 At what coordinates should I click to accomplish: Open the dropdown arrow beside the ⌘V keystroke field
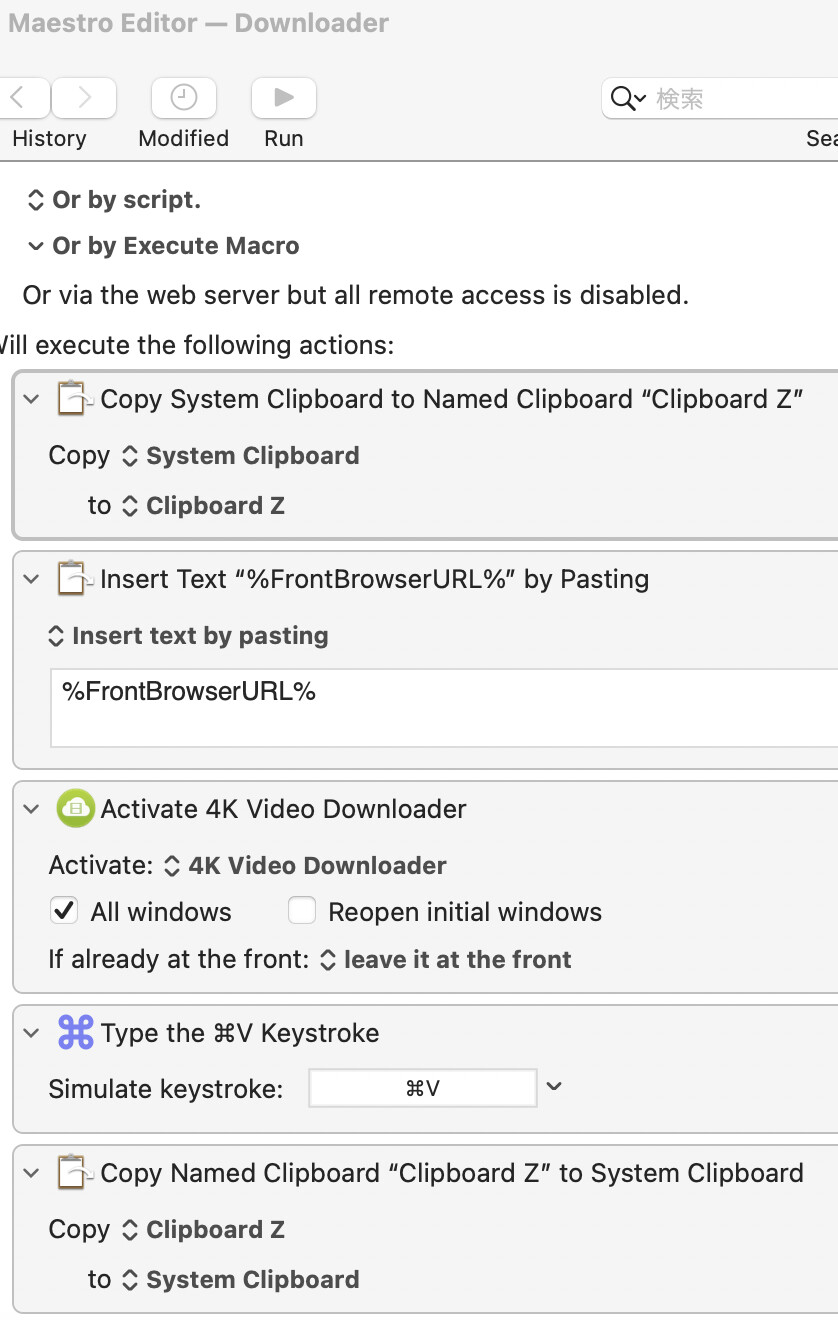point(554,1087)
